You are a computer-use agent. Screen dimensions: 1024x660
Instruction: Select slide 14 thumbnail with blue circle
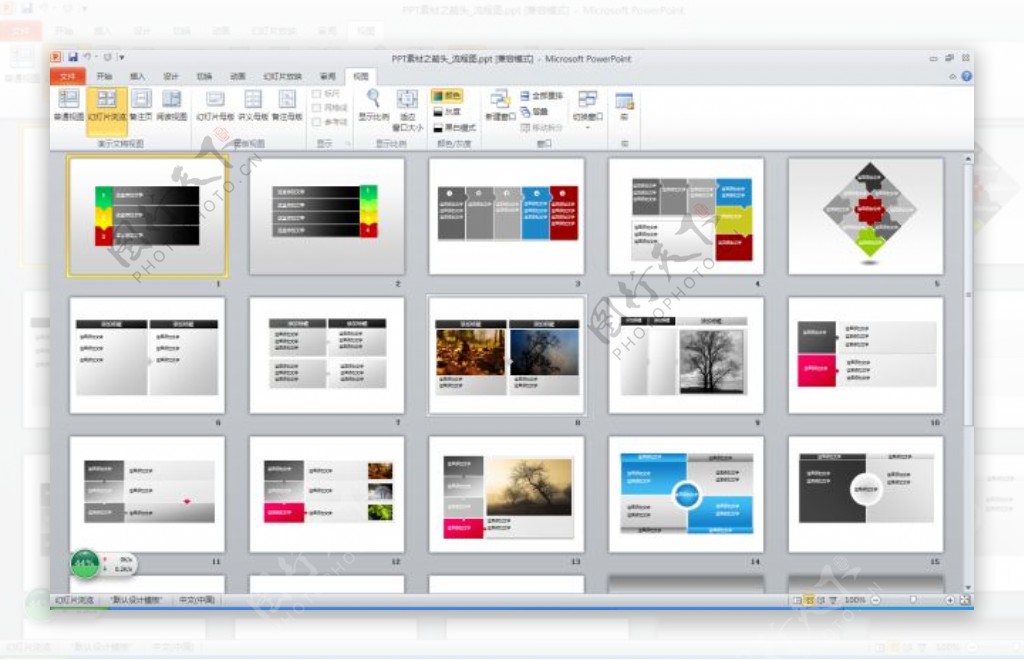coord(686,494)
